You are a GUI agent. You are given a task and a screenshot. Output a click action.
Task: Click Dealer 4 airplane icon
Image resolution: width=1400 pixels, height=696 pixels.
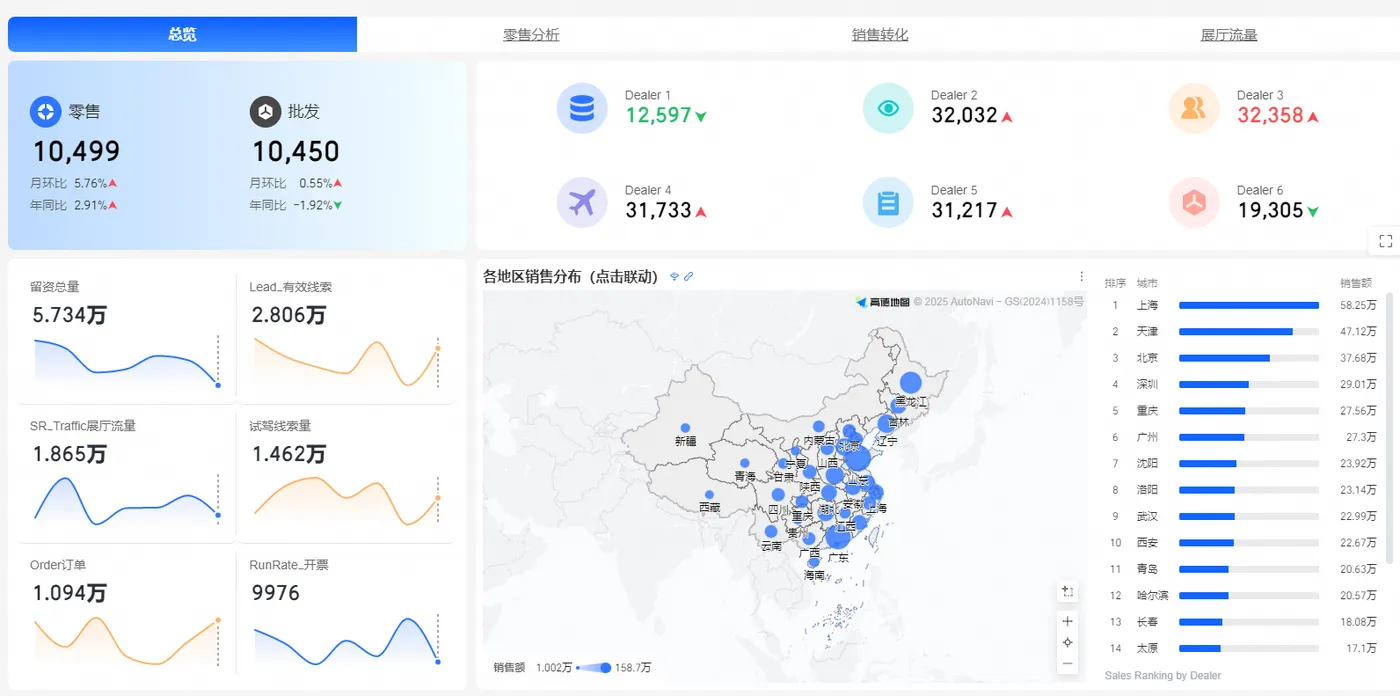coord(582,203)
